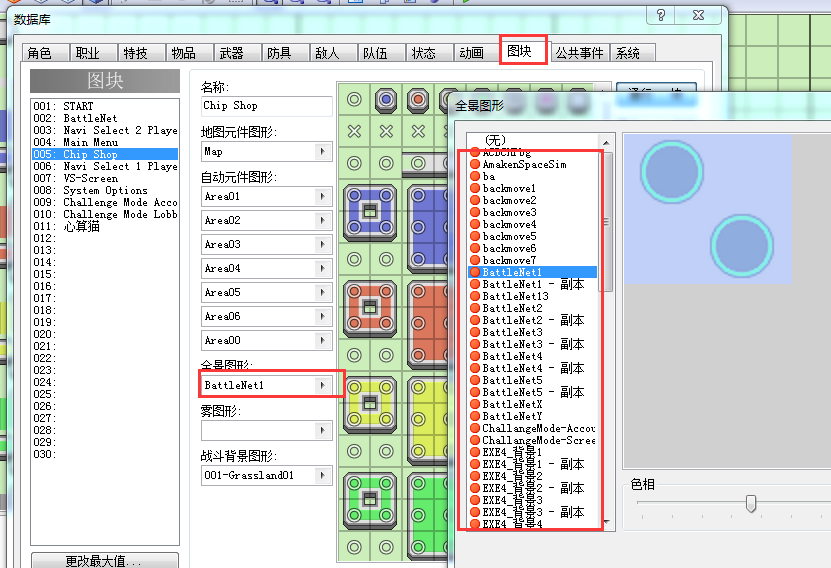Viewport: 831px width, 568px height.
Task: Select the BattleNetX graphic
Action: click(x=533, y=404)
